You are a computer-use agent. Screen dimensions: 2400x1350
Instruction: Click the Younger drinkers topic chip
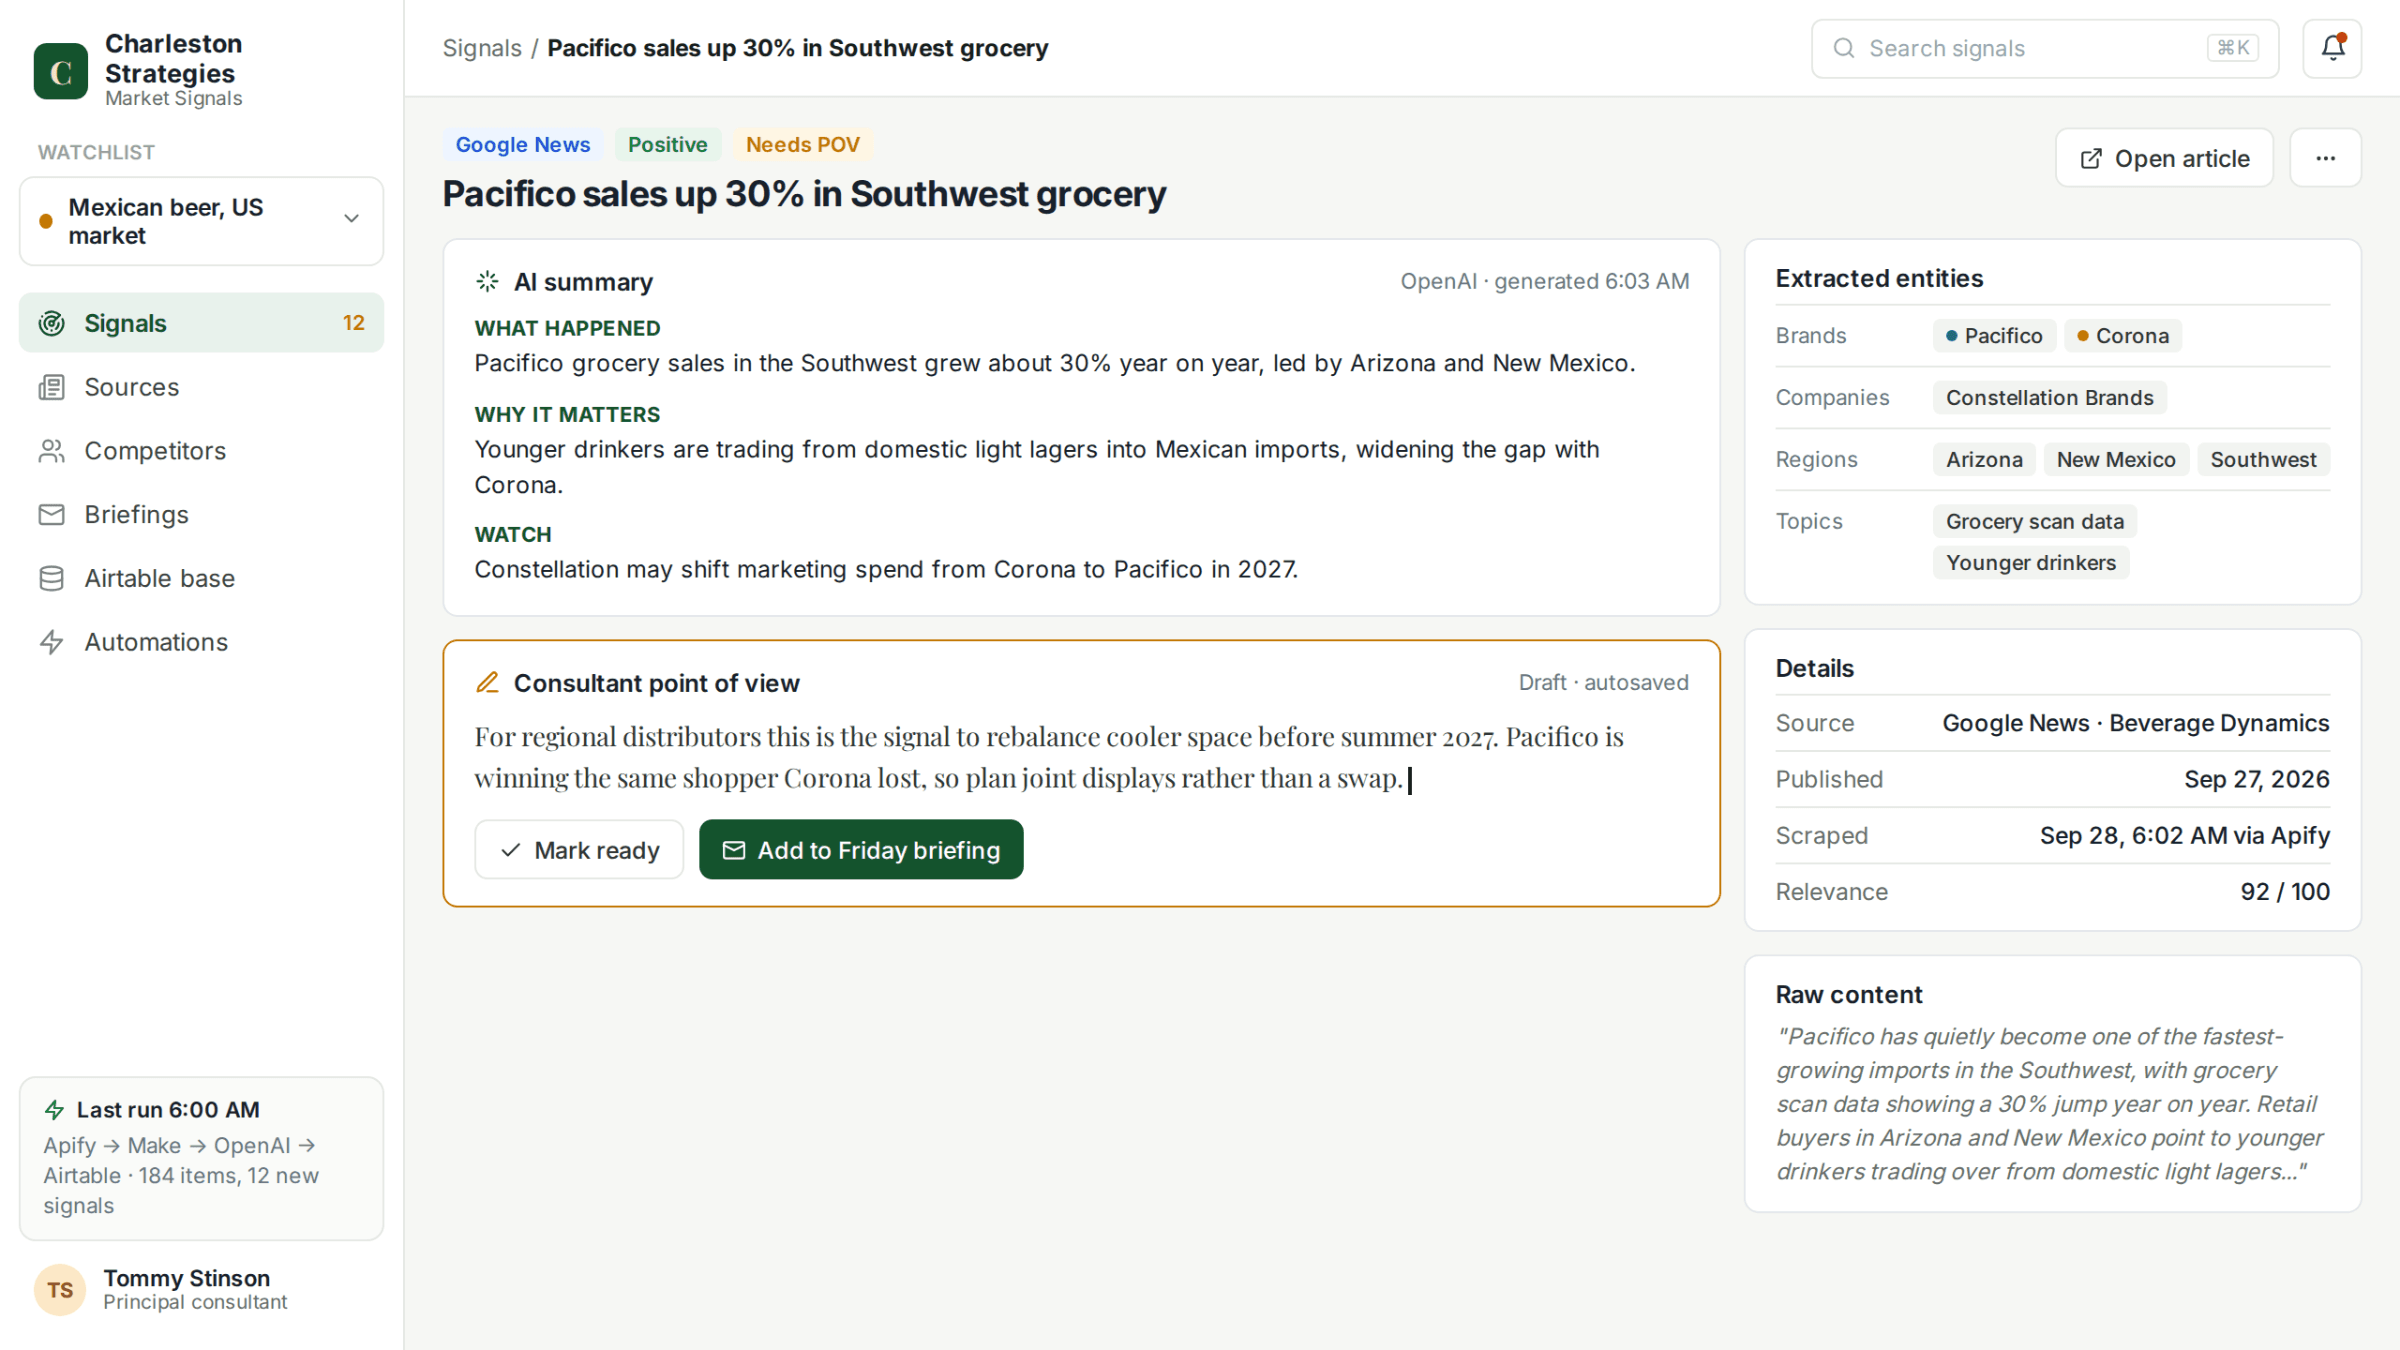[2030, 563]
